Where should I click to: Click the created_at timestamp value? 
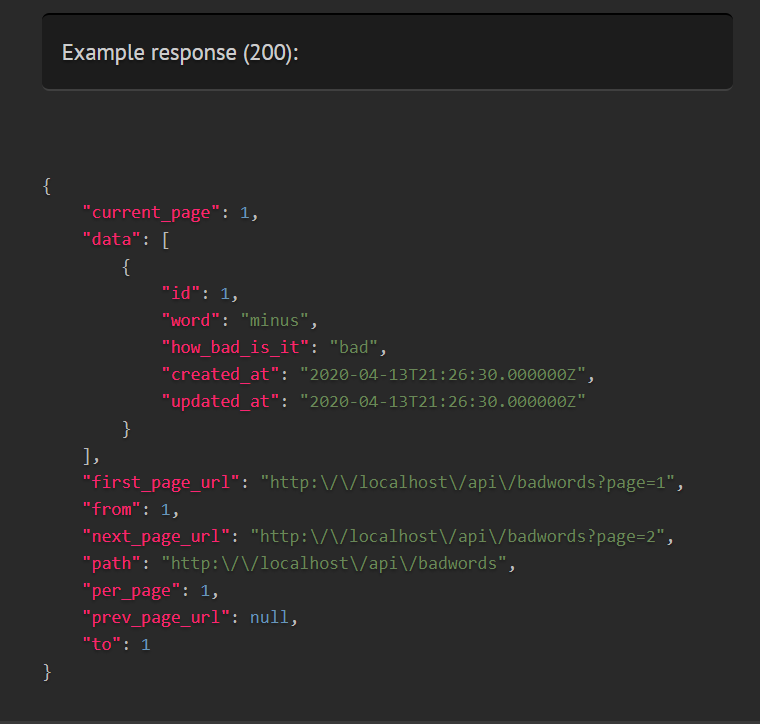(x=443, y=375)
